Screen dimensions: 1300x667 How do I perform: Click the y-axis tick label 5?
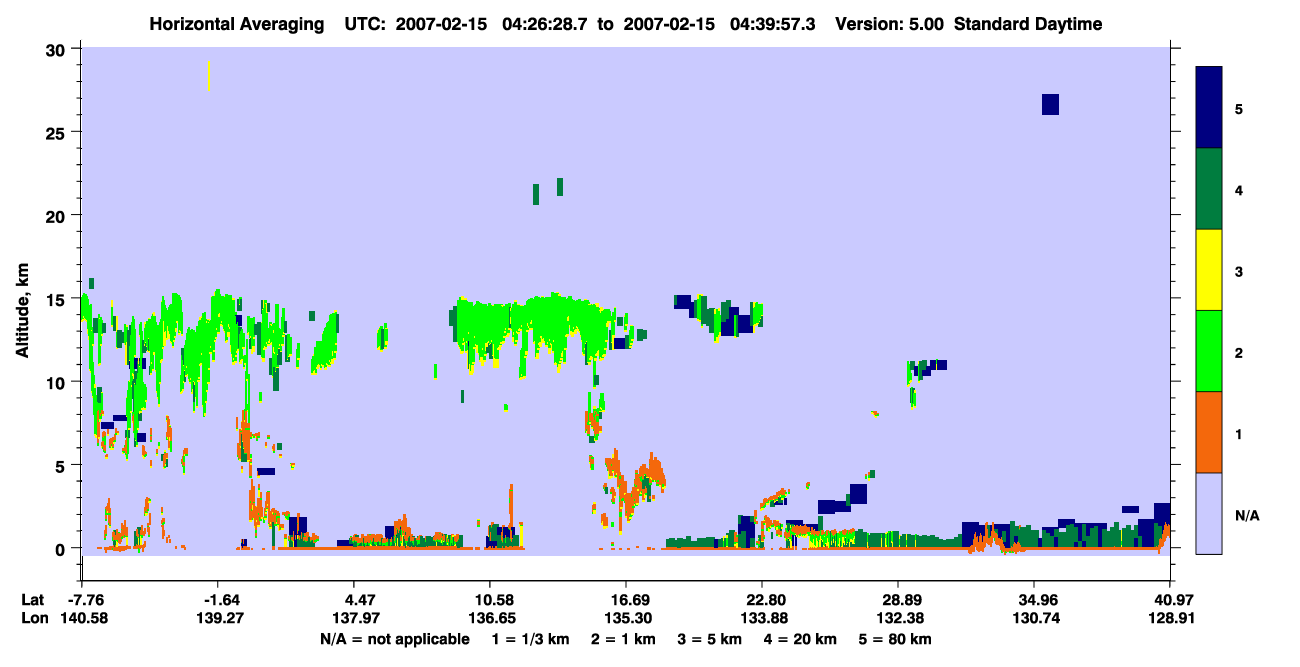pyautogui.click(x=61, y=465)
